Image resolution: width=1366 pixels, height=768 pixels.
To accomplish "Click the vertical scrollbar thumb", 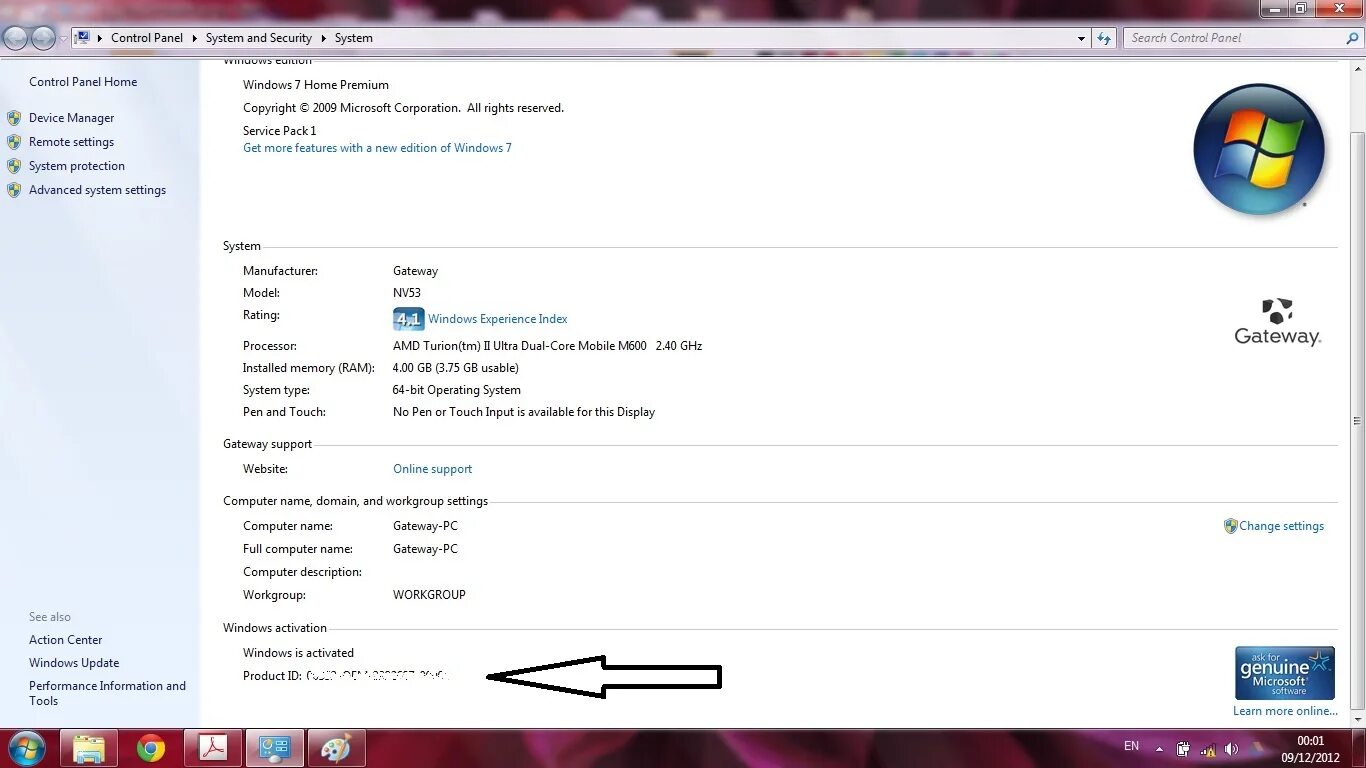I will tap(1357, 421).
